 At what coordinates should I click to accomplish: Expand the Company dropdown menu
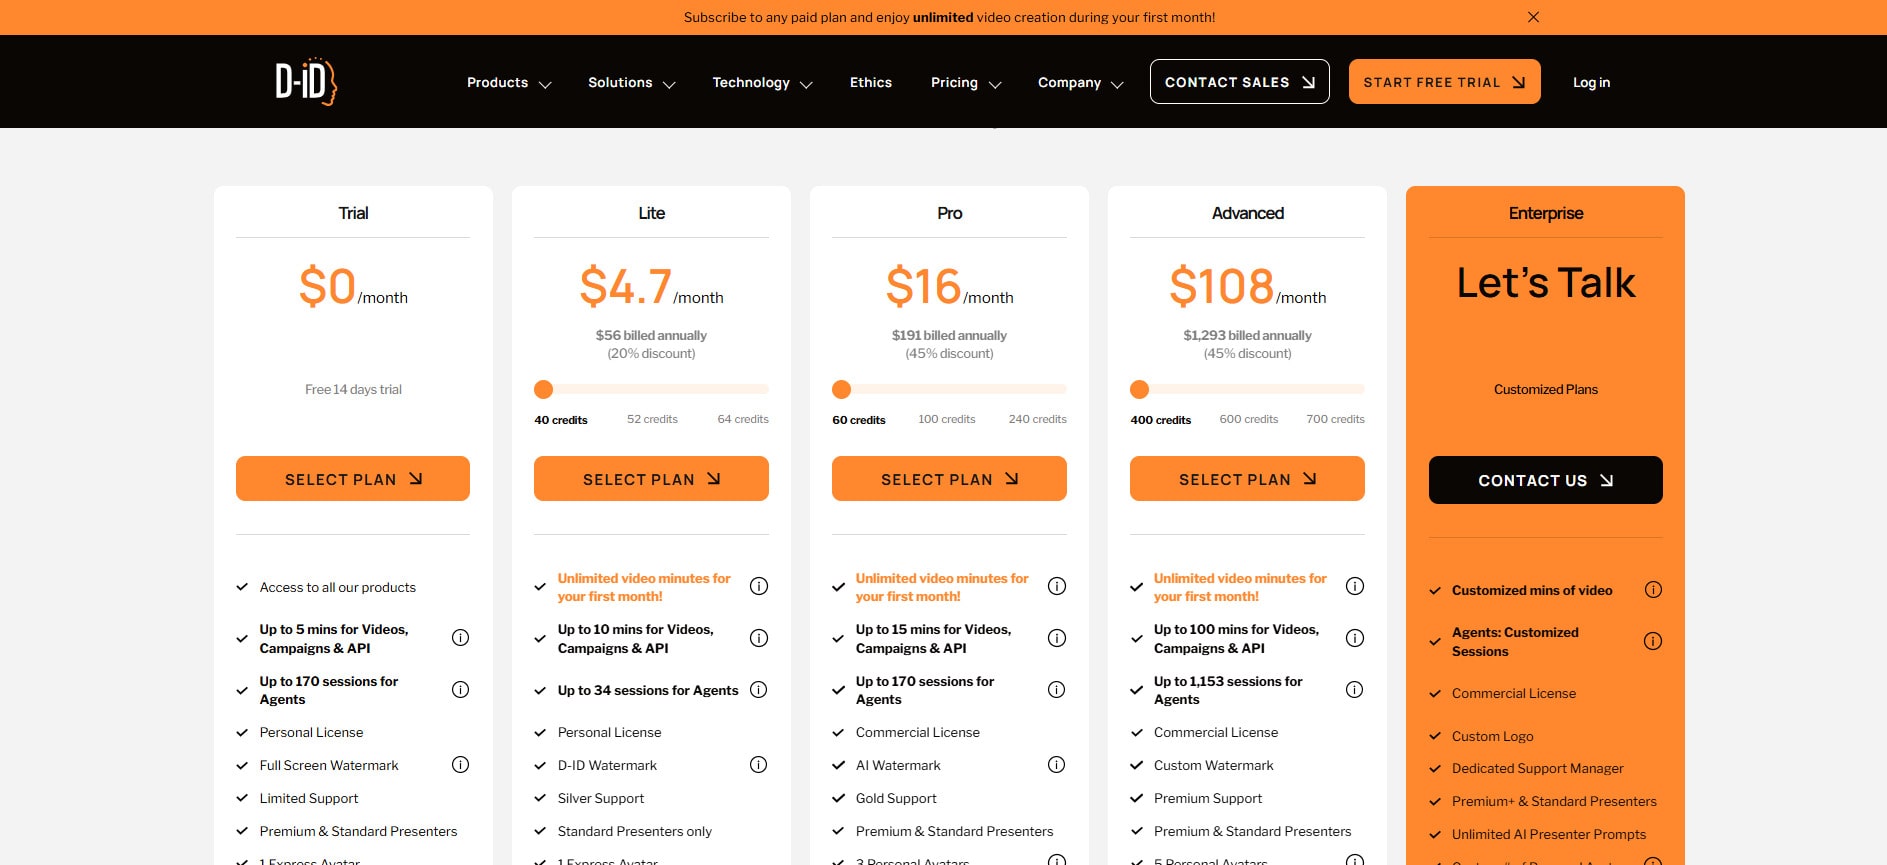pyautogui.click(x=1081, y=83)
